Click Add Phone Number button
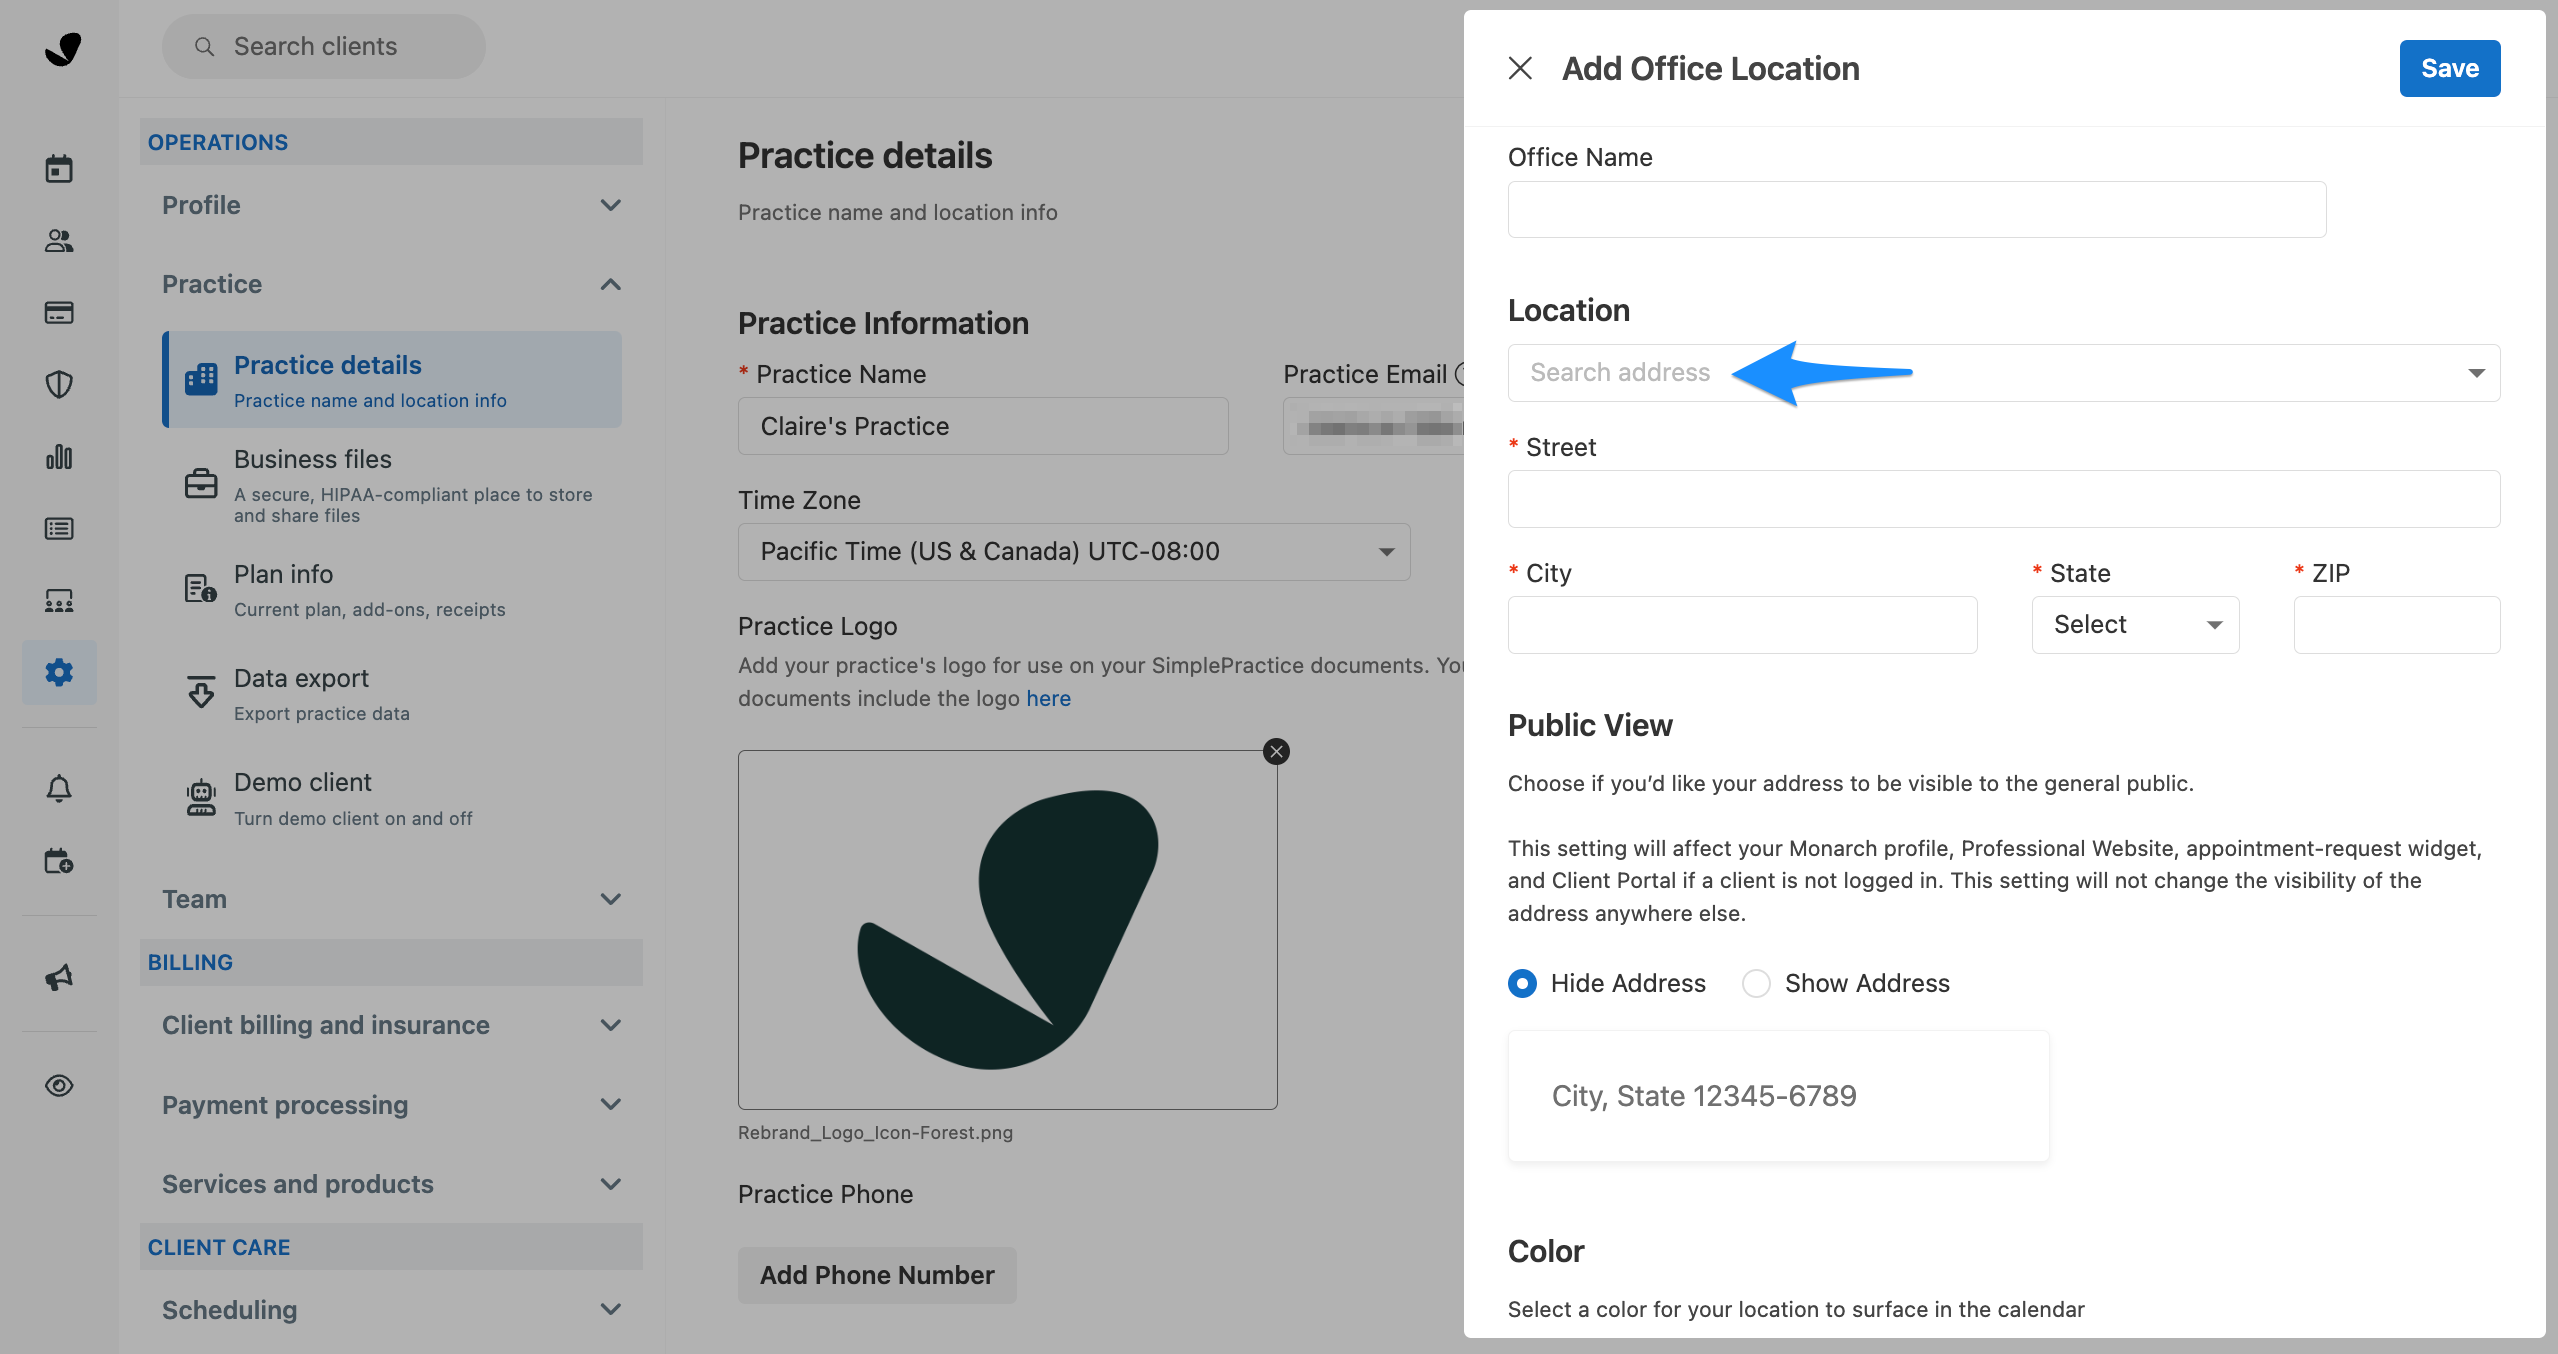The image size is (2558, 1354). (877, 1275)
